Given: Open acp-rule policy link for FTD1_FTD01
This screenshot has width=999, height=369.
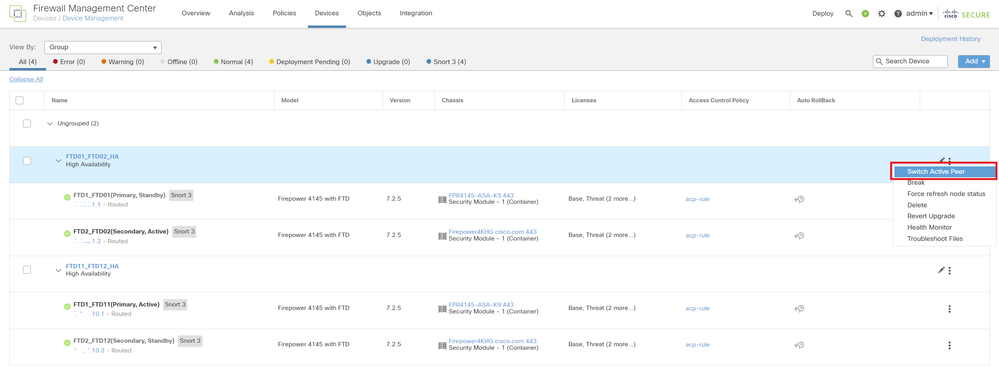Looking at the screenshot, I should (698, 199).
